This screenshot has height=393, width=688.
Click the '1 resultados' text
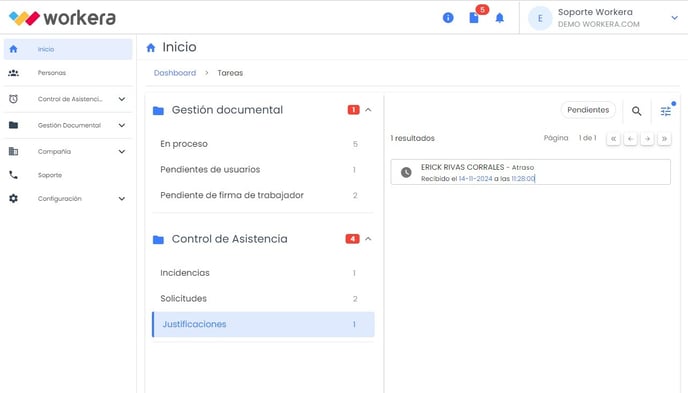pos(412,138)
